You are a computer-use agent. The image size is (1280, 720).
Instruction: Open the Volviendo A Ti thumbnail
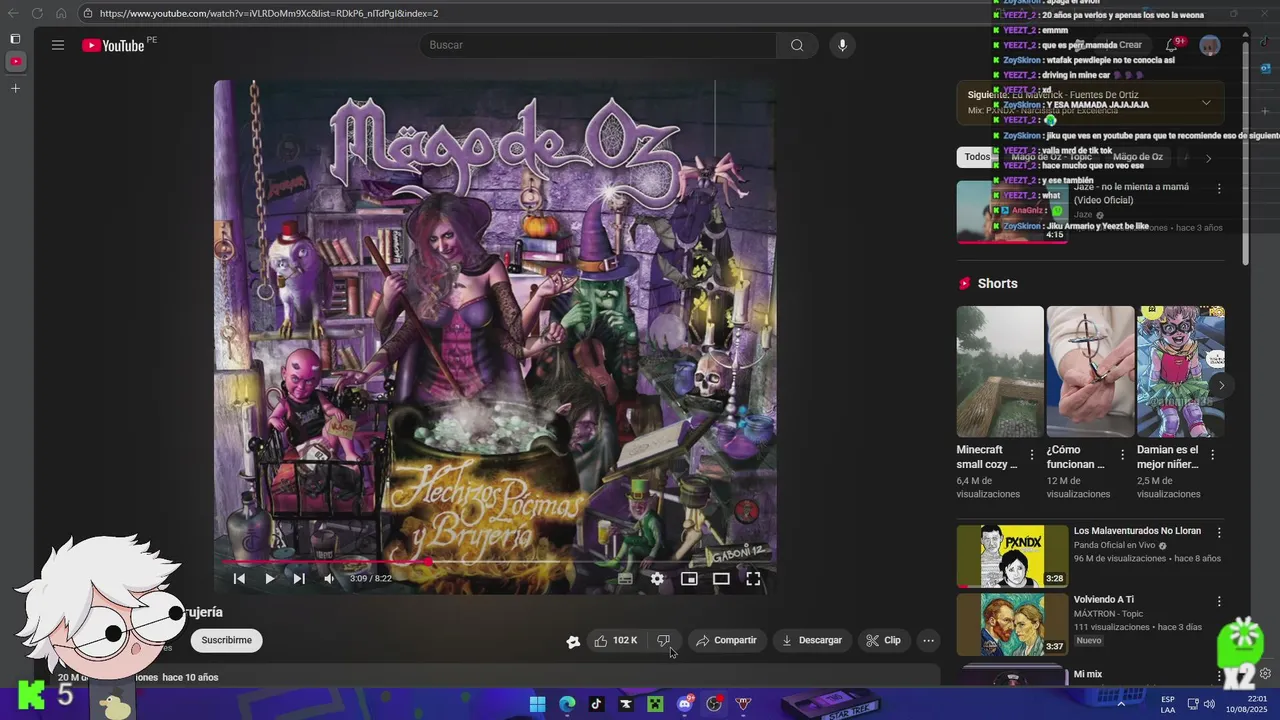coord(1014,625)
